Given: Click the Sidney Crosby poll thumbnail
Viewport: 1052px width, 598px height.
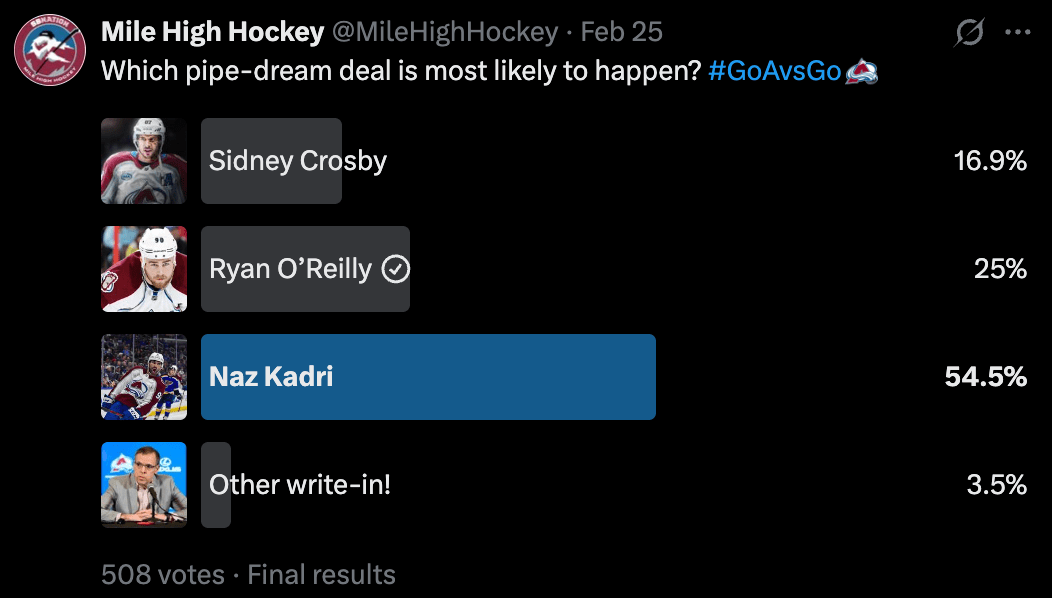Looking at the screenshot, I should click(x=144, y=161).
